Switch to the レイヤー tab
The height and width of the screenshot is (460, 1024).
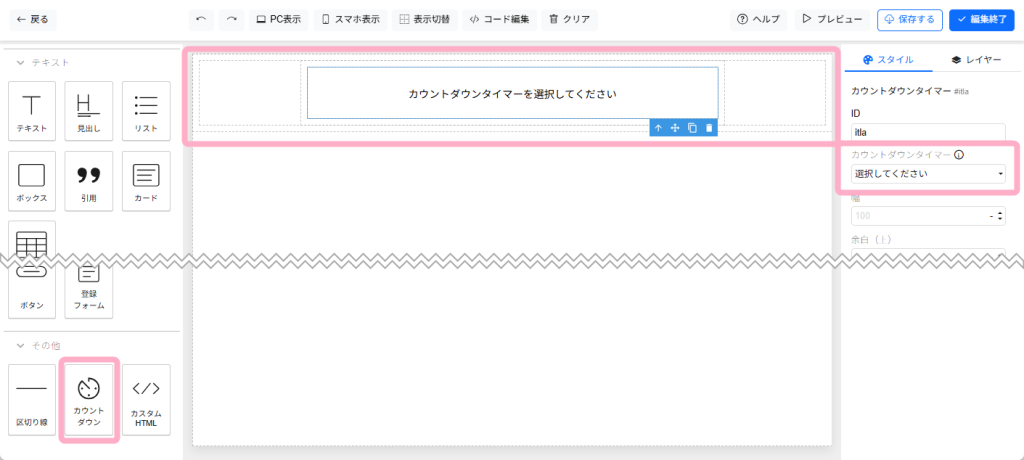point(976,60)
